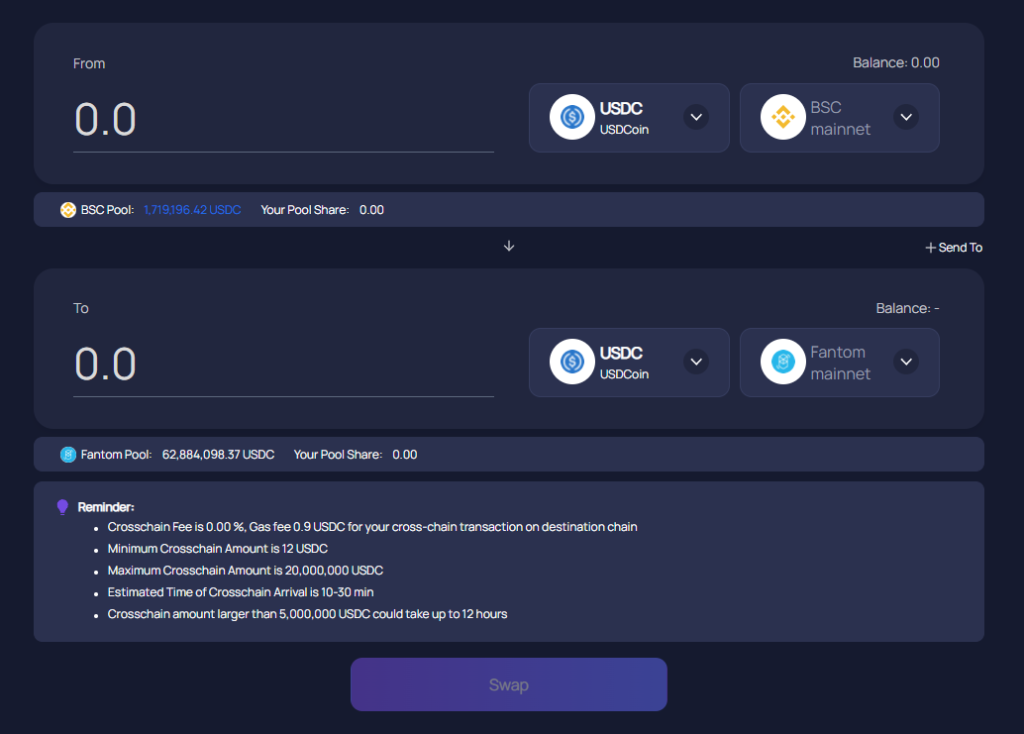Expand the BSC mainnet network dropdown chevron
The image size is (1024, 734).
click(x=906, y=118)
